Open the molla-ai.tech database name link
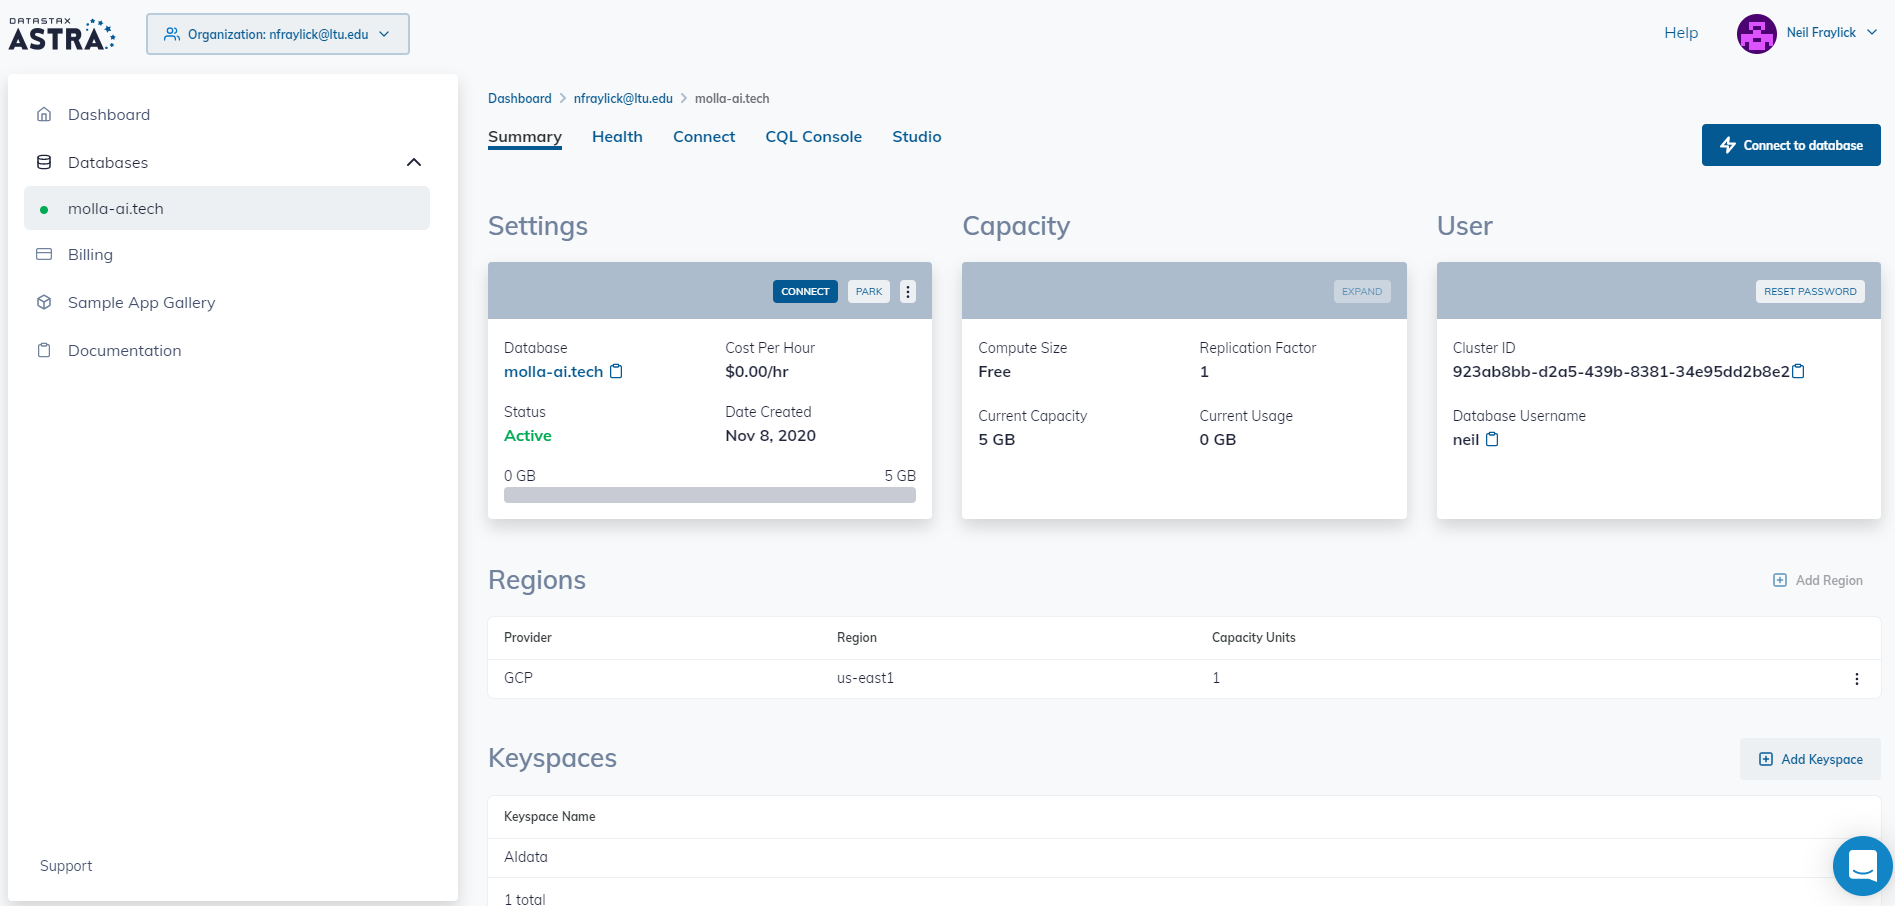1895x906 pixels. (554, 371)
